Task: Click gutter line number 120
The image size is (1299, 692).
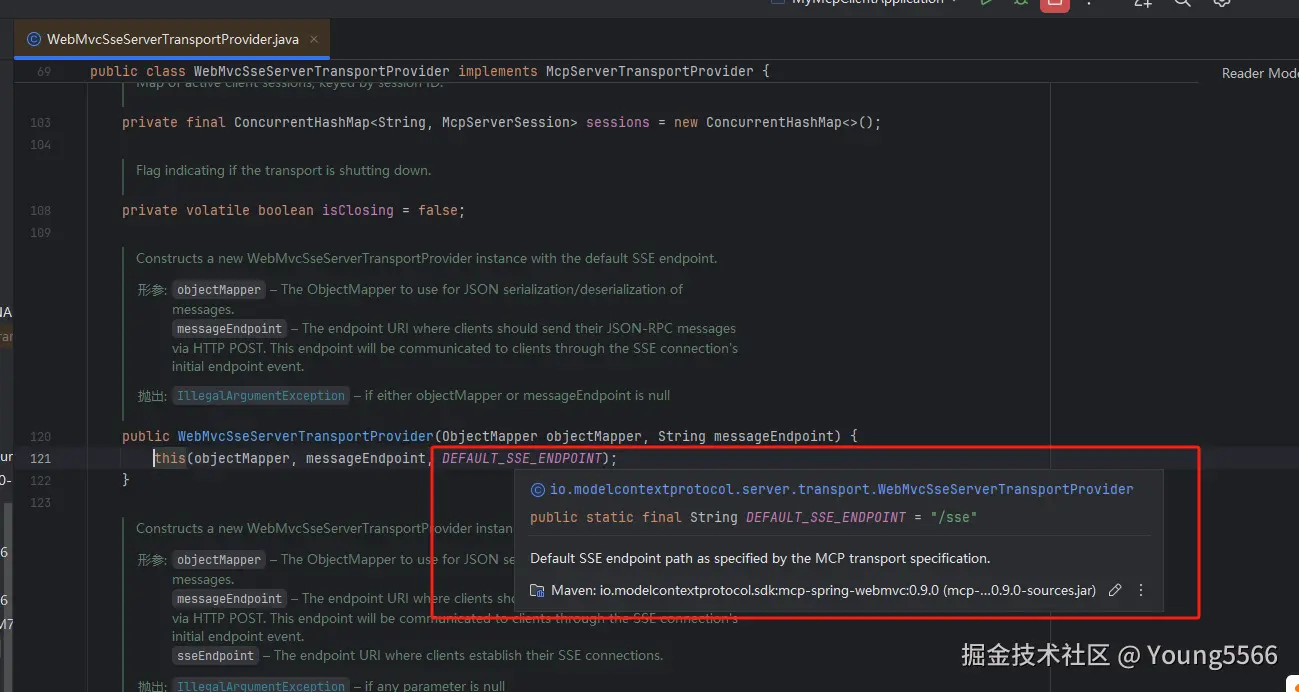Action: (x=40, y=436)
